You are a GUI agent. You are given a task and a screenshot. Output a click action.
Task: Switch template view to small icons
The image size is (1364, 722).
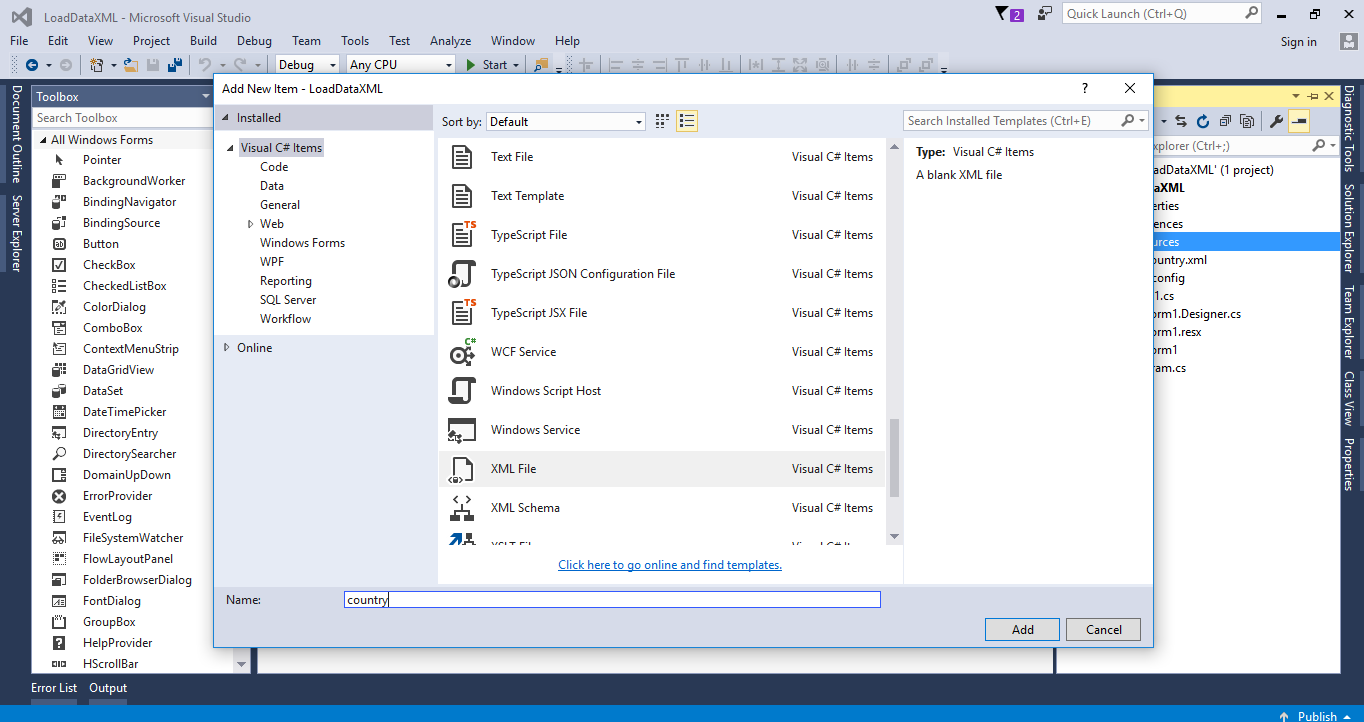coord(662,121)
